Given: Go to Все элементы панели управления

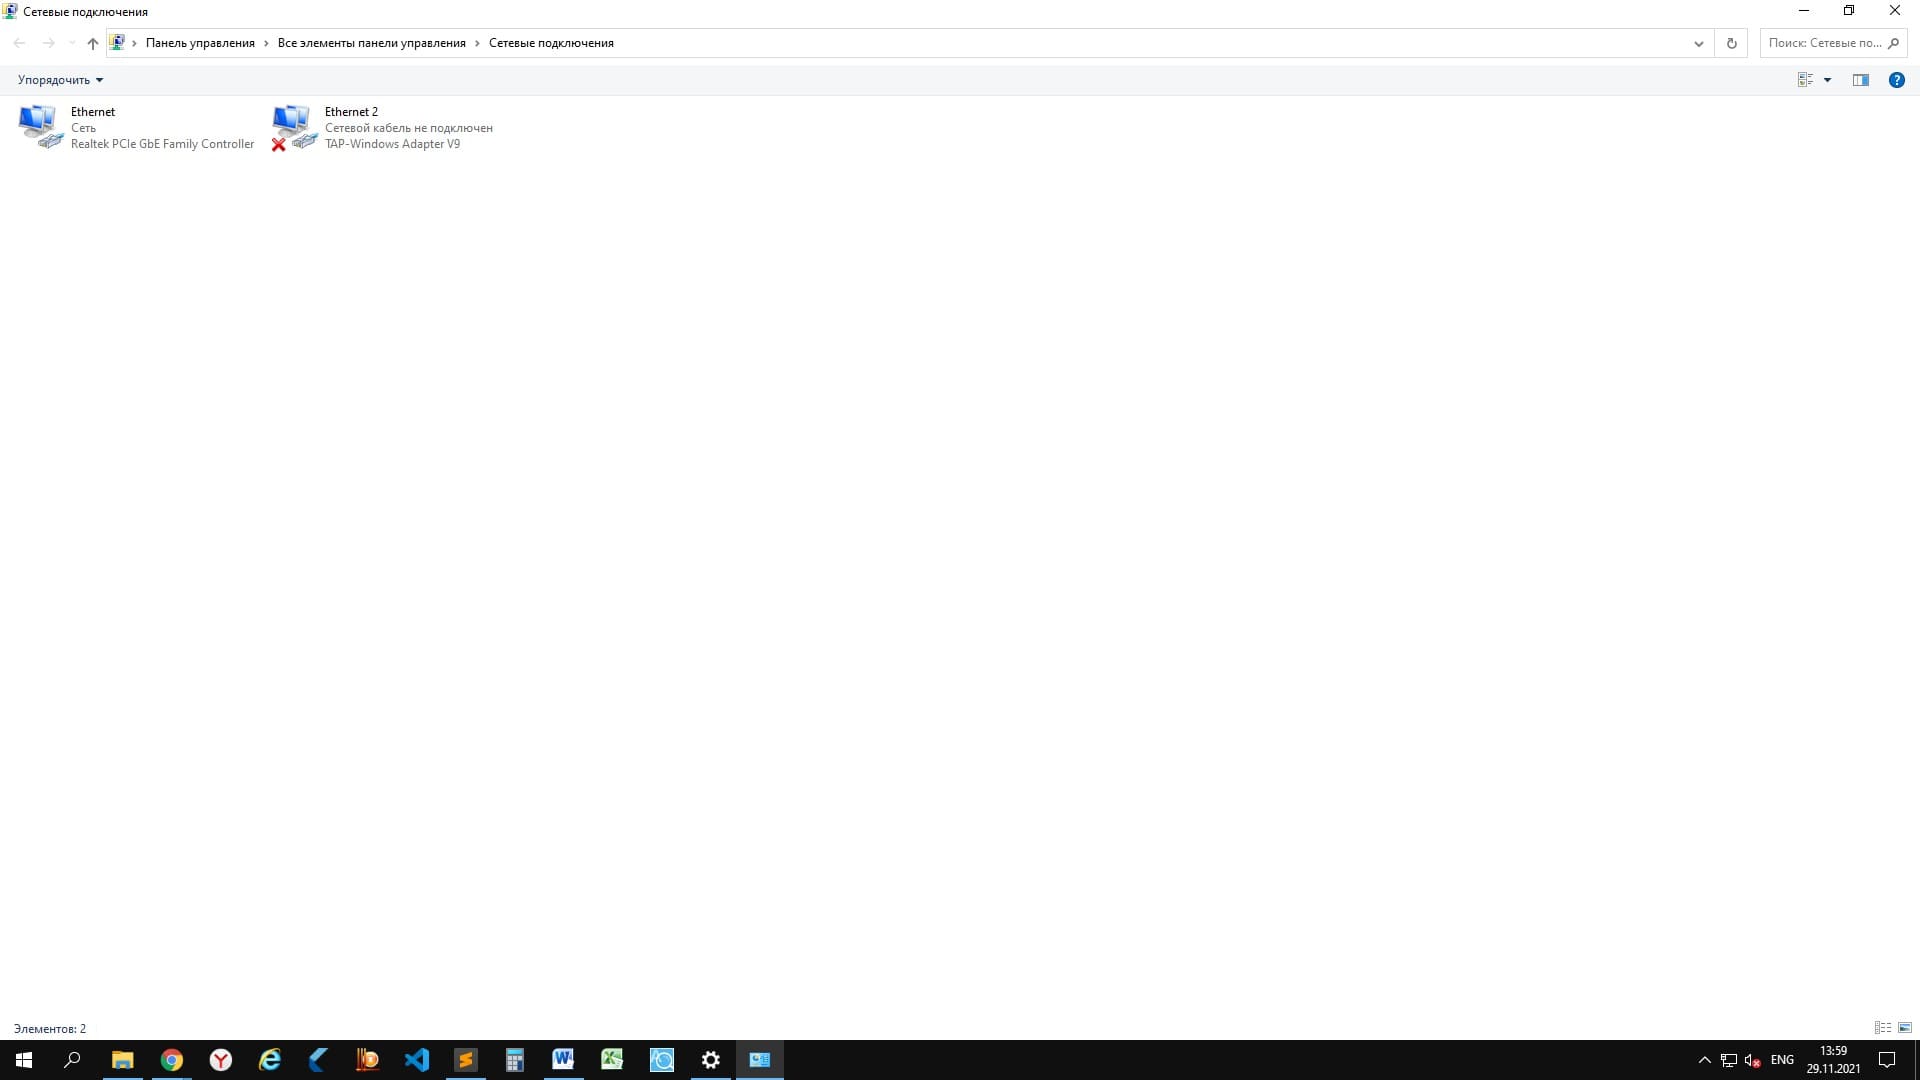Looking at the screenshot, I should click(x=371, y=43).
